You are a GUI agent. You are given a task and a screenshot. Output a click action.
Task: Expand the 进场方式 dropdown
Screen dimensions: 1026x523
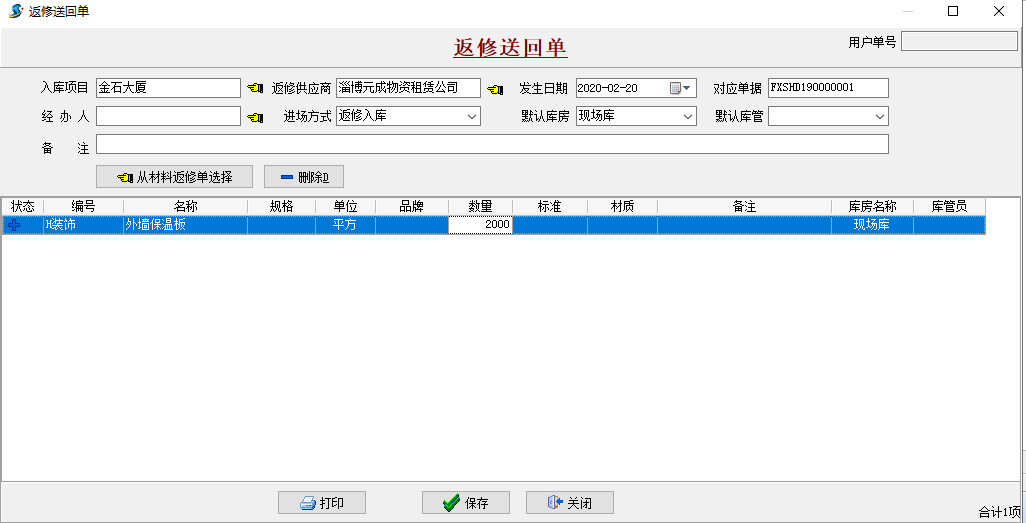coord(472,117)
